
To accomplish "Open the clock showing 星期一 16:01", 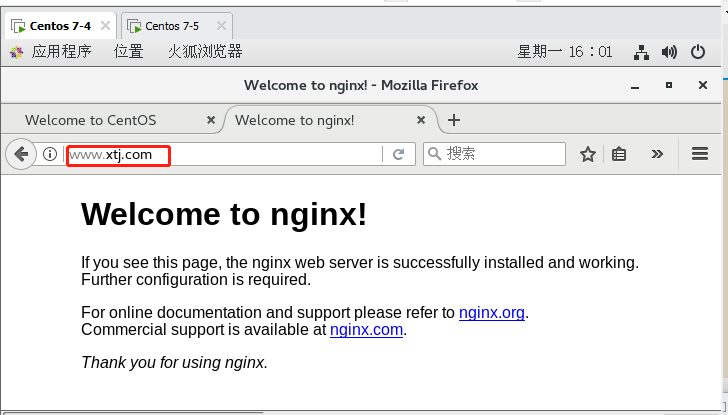I will tap(565, 52).
